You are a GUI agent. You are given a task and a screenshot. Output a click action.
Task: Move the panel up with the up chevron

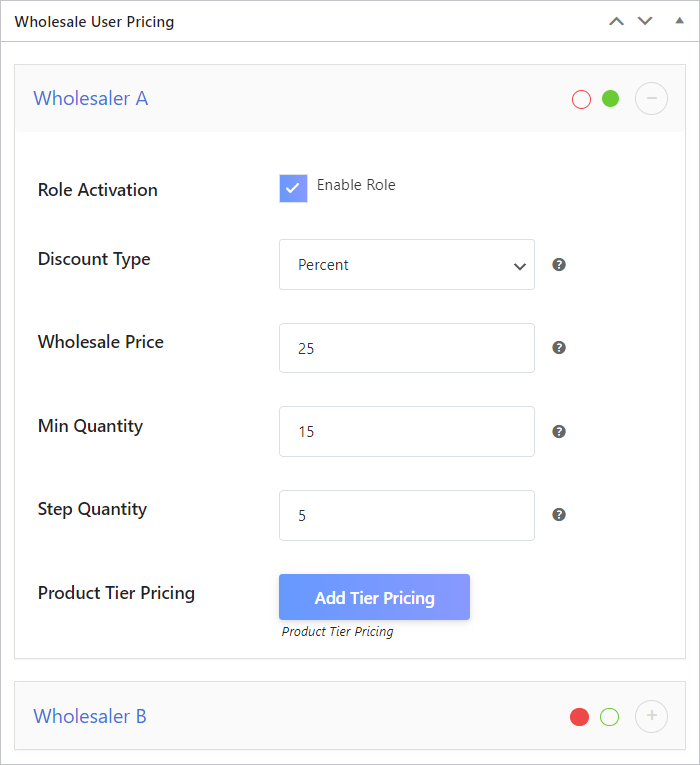(617, 21)
